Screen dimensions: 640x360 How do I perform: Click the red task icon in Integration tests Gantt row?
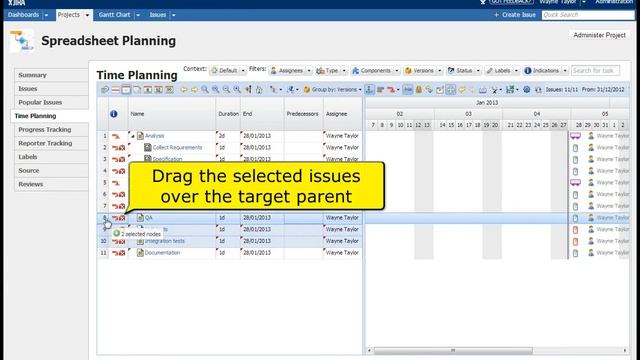coord(576,241)
